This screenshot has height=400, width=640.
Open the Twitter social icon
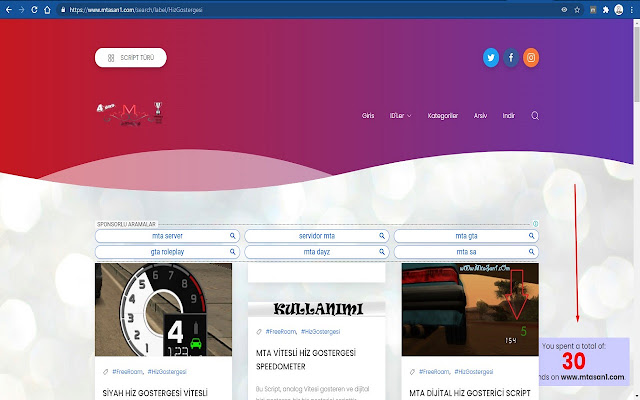491,58
